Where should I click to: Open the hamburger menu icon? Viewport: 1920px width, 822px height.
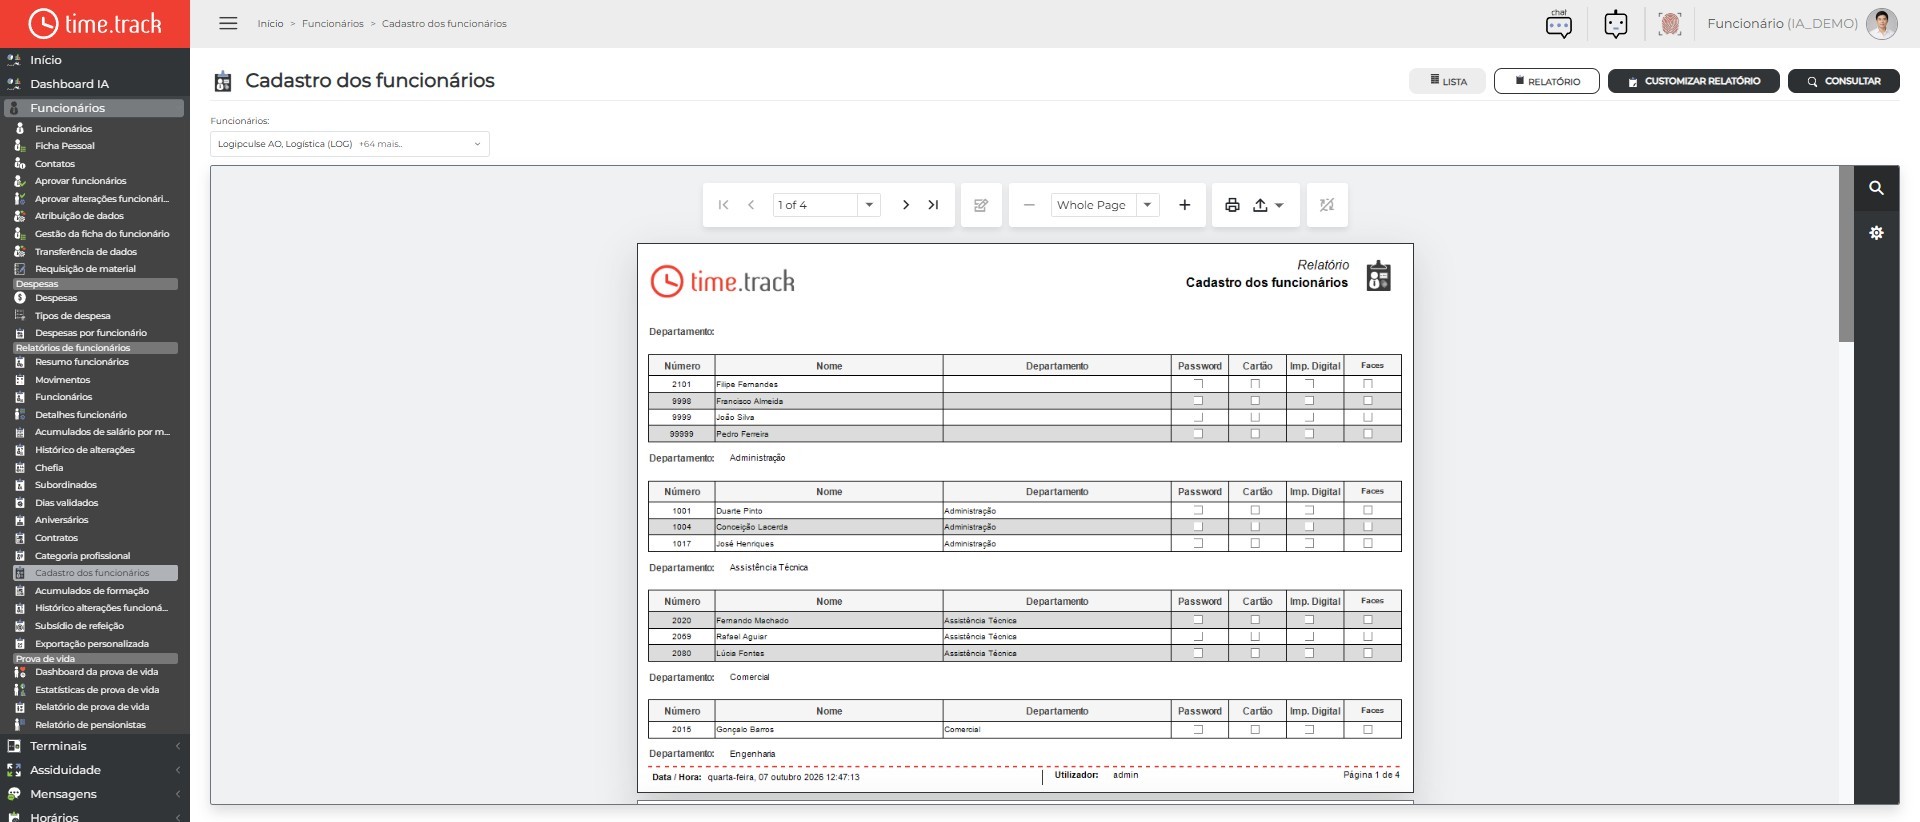coord(228,23)
